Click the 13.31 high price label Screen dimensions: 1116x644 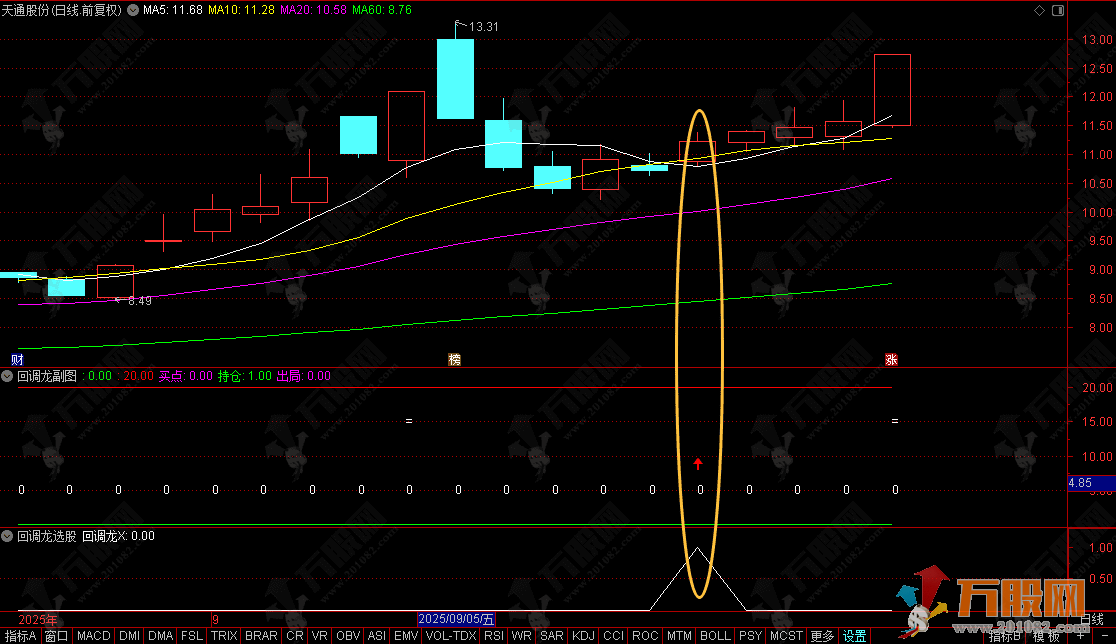pyautogui.click(x=483, y=27)
